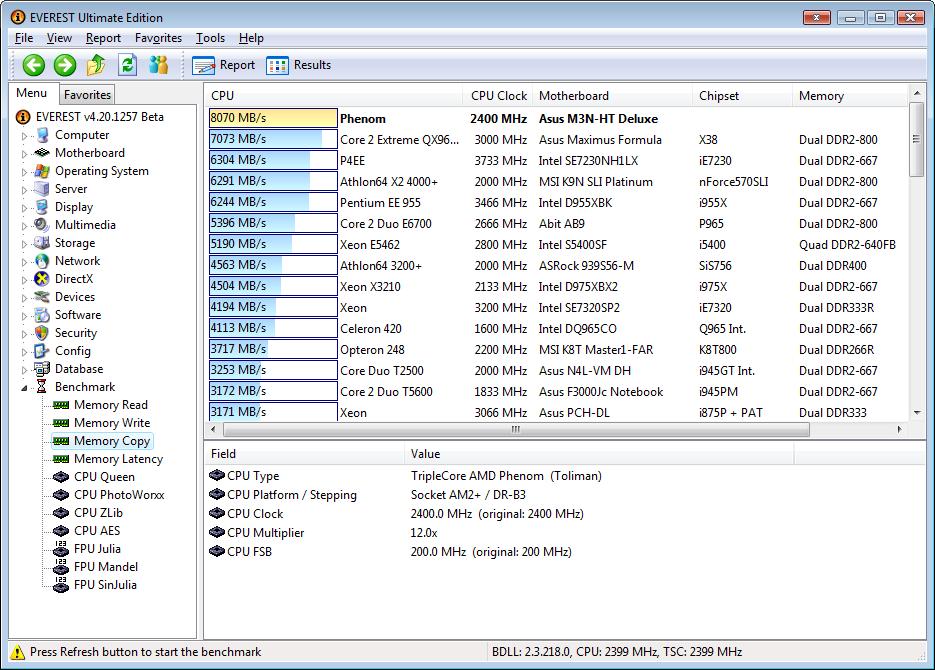This screenshot has width=935, height=670.
Task: Sort by the CPU Clock column header
Action: 497,96
